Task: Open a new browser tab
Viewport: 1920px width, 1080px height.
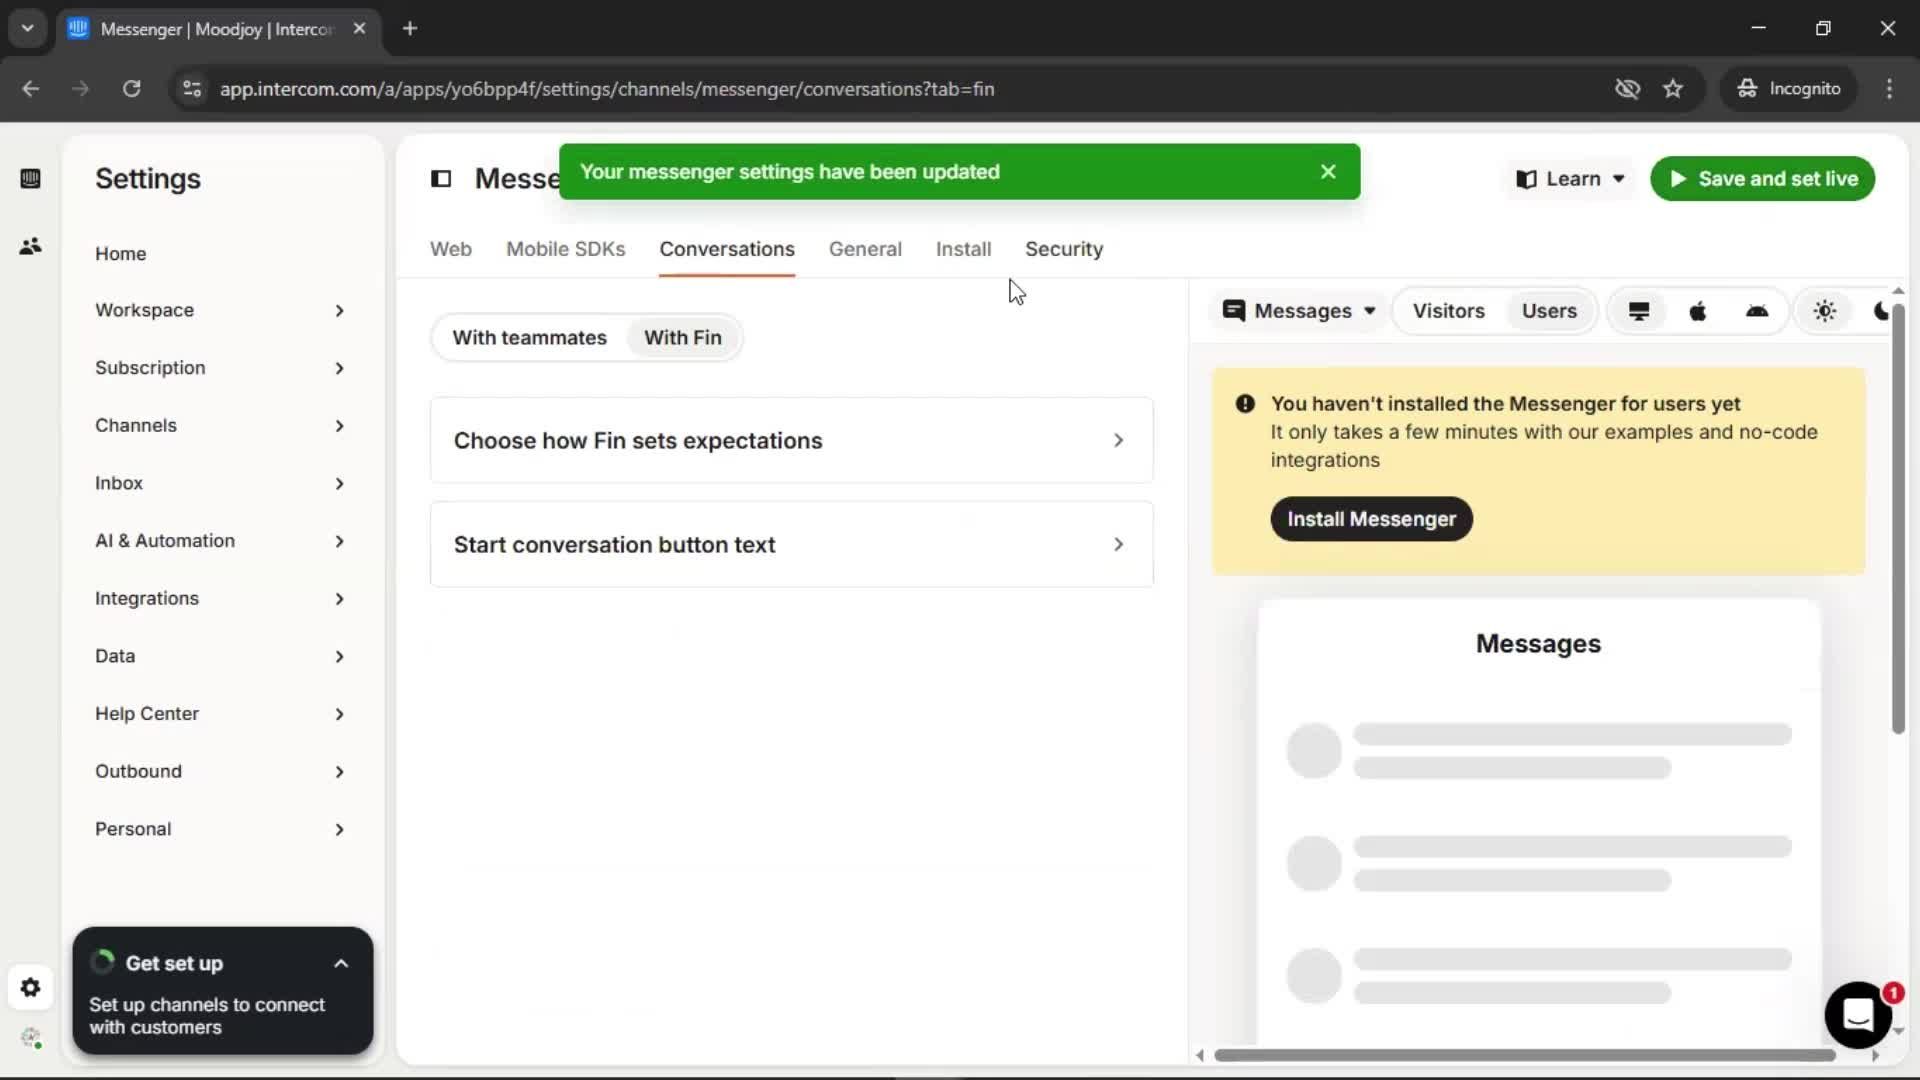Action: (410, 29)
